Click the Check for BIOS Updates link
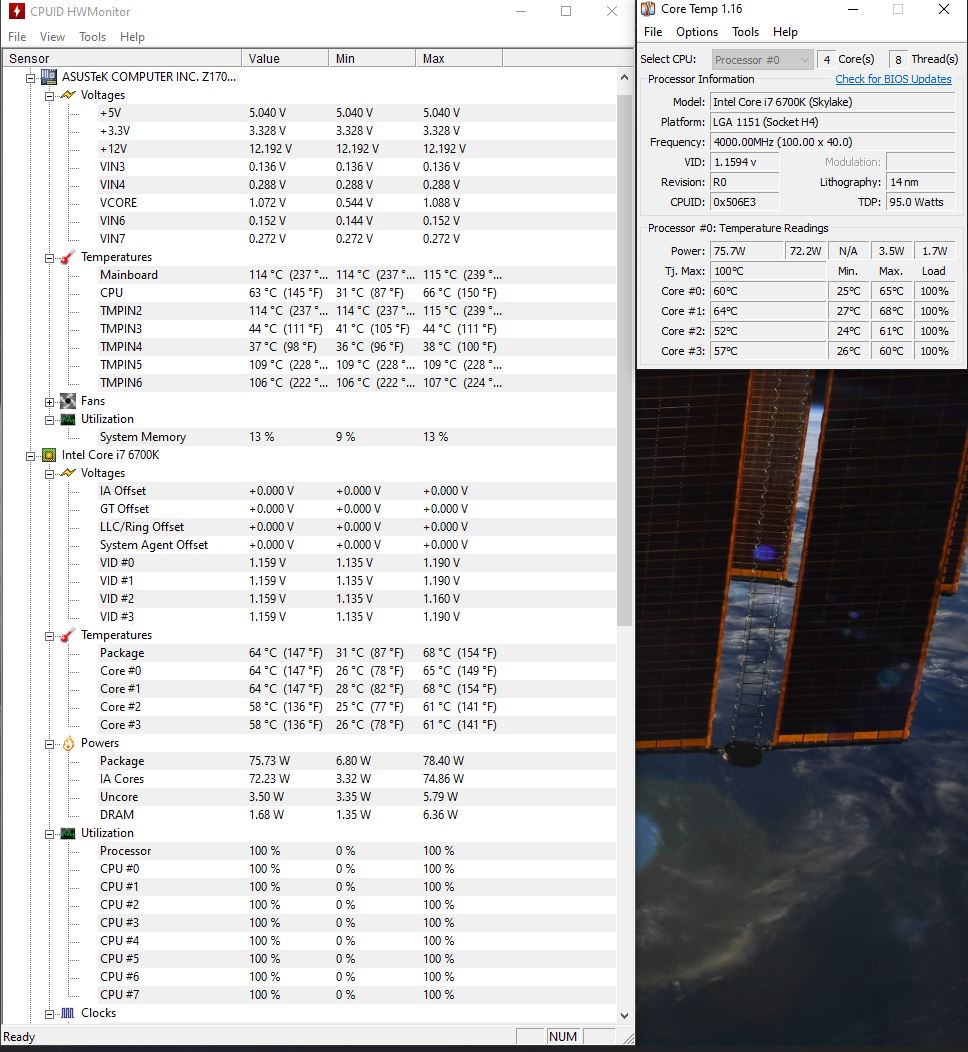This screenshot has width=968, height=1052. (x=893, y=80)
